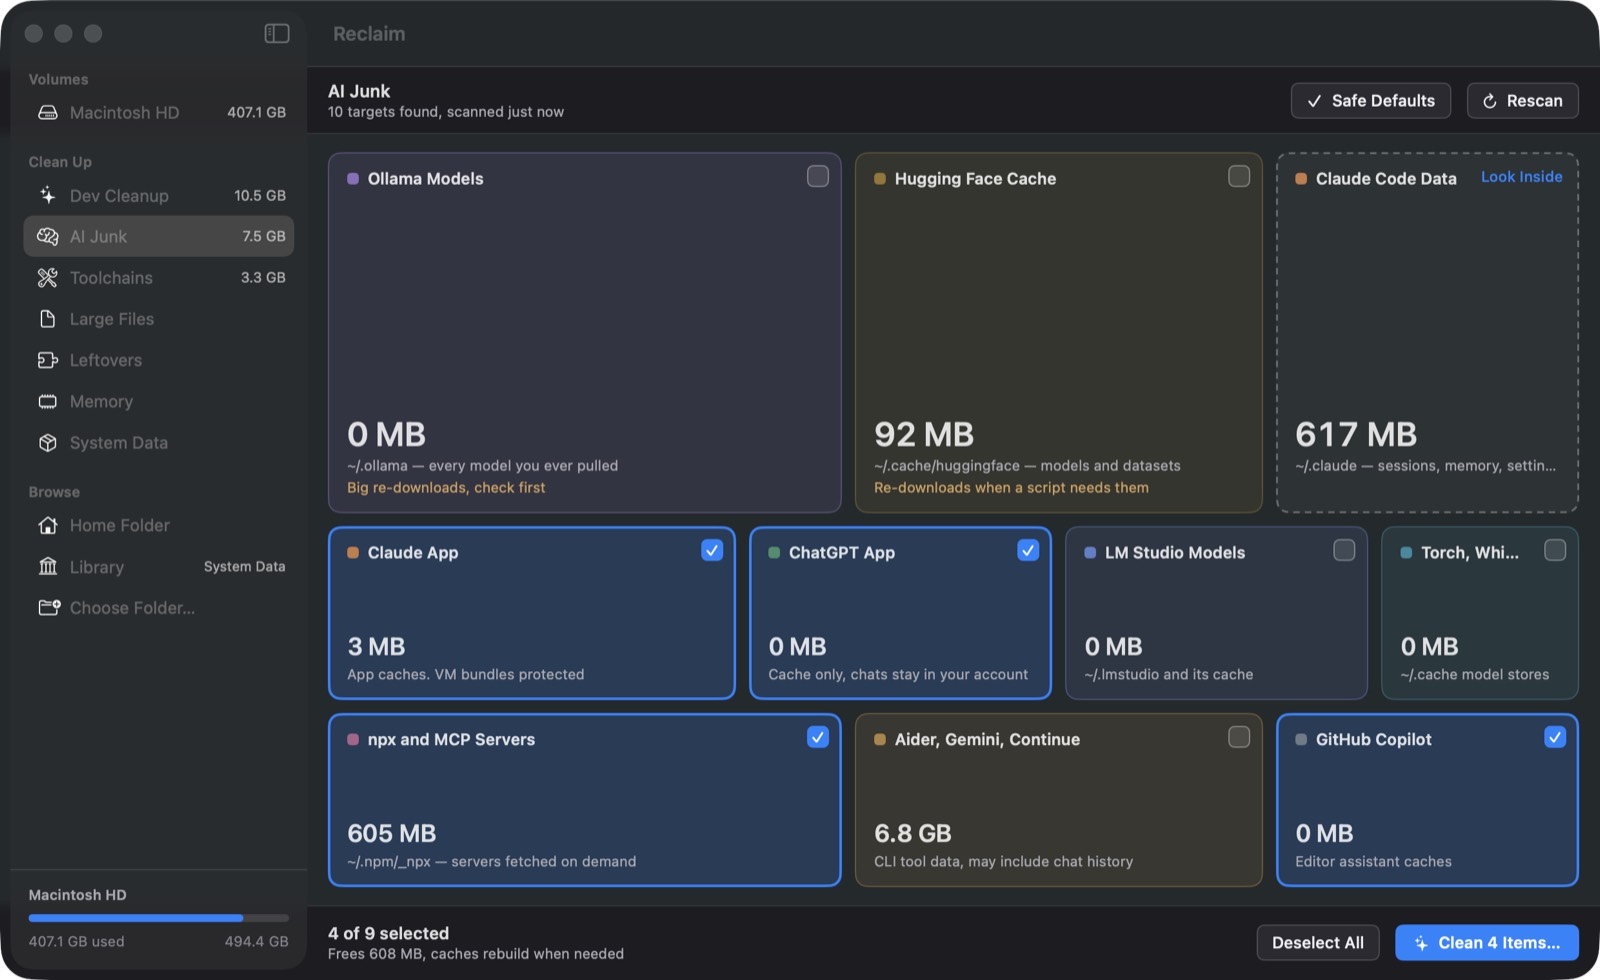Click "Editor assistant caches" description
Image resolution: width=1600 pixels, height=980 pixels.
(1373, 862)
